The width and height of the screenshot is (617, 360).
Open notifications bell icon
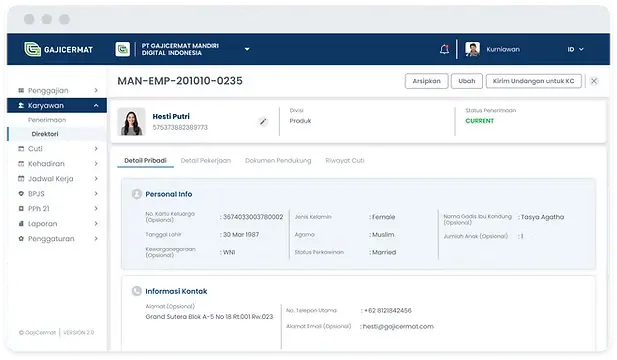click(x=444, y=49)
